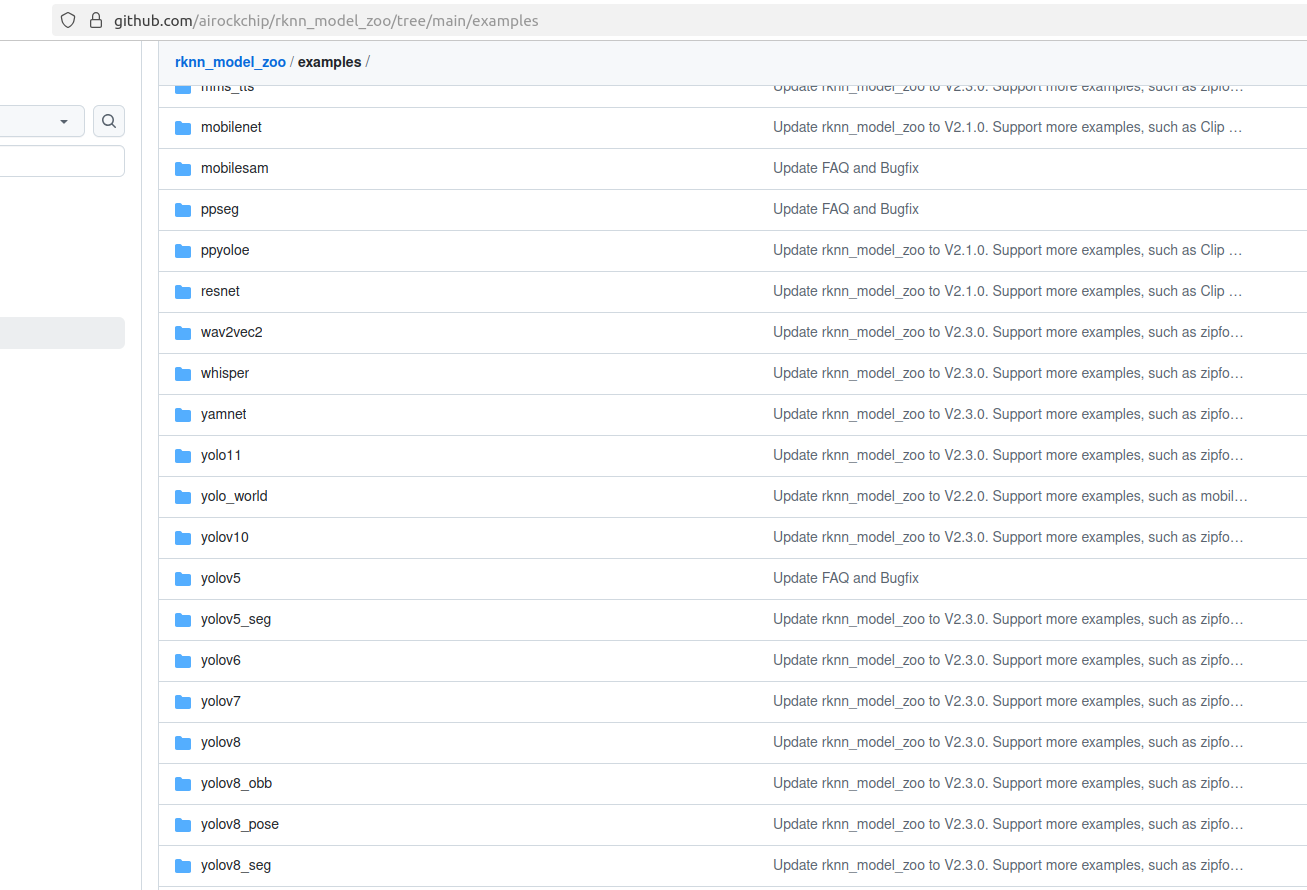Open yolov5's 'Update FAQ and Bugfix' commit
1307x890 pixels.
[x=846, y=578]
